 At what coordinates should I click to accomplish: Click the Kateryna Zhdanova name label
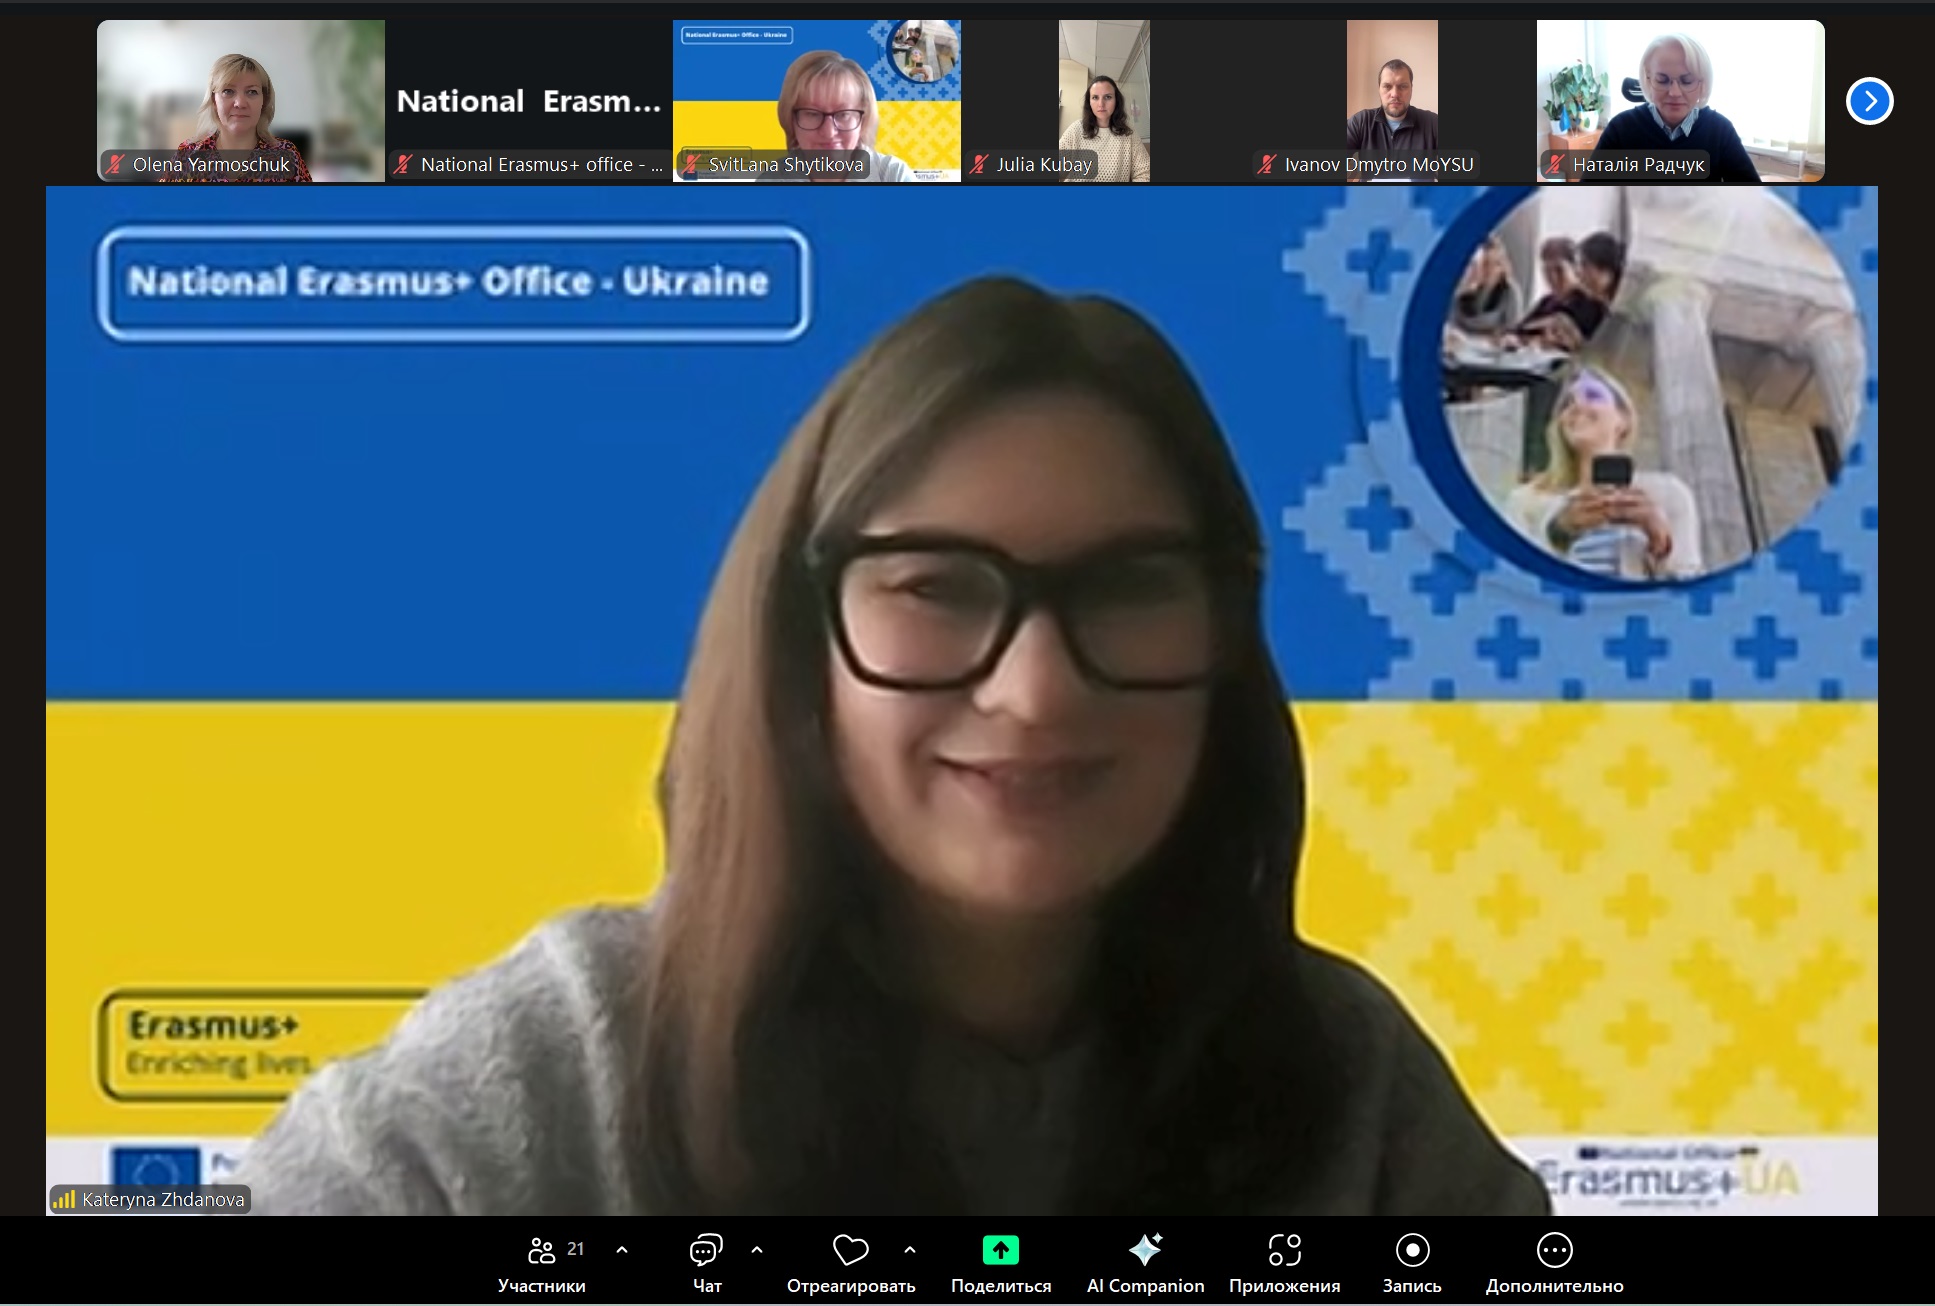coord(162,1199)
